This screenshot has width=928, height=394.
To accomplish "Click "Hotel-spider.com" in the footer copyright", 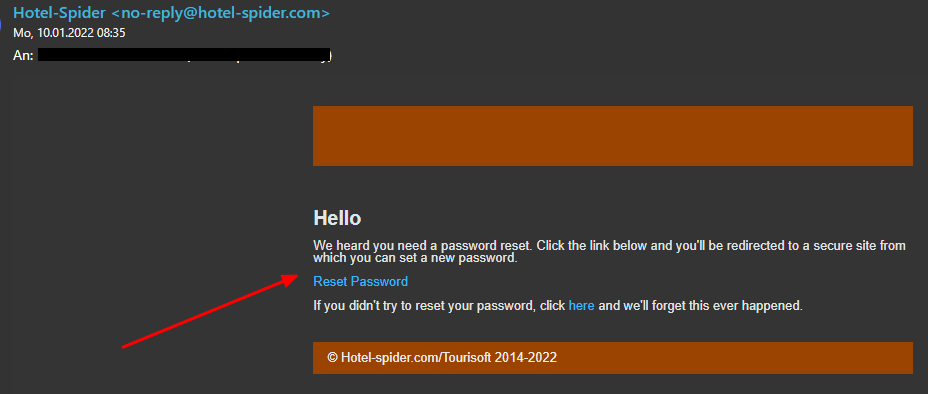I will tap(389, 357).
